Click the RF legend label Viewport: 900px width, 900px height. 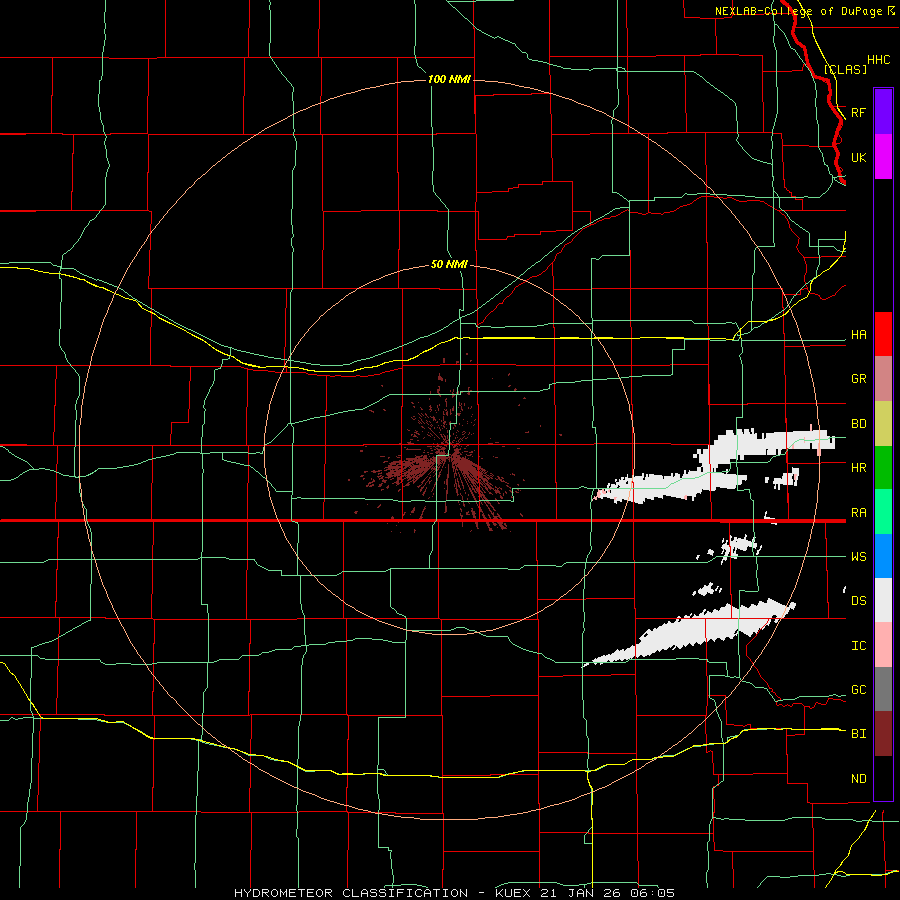pyautogui.click(x=859, y=112)
